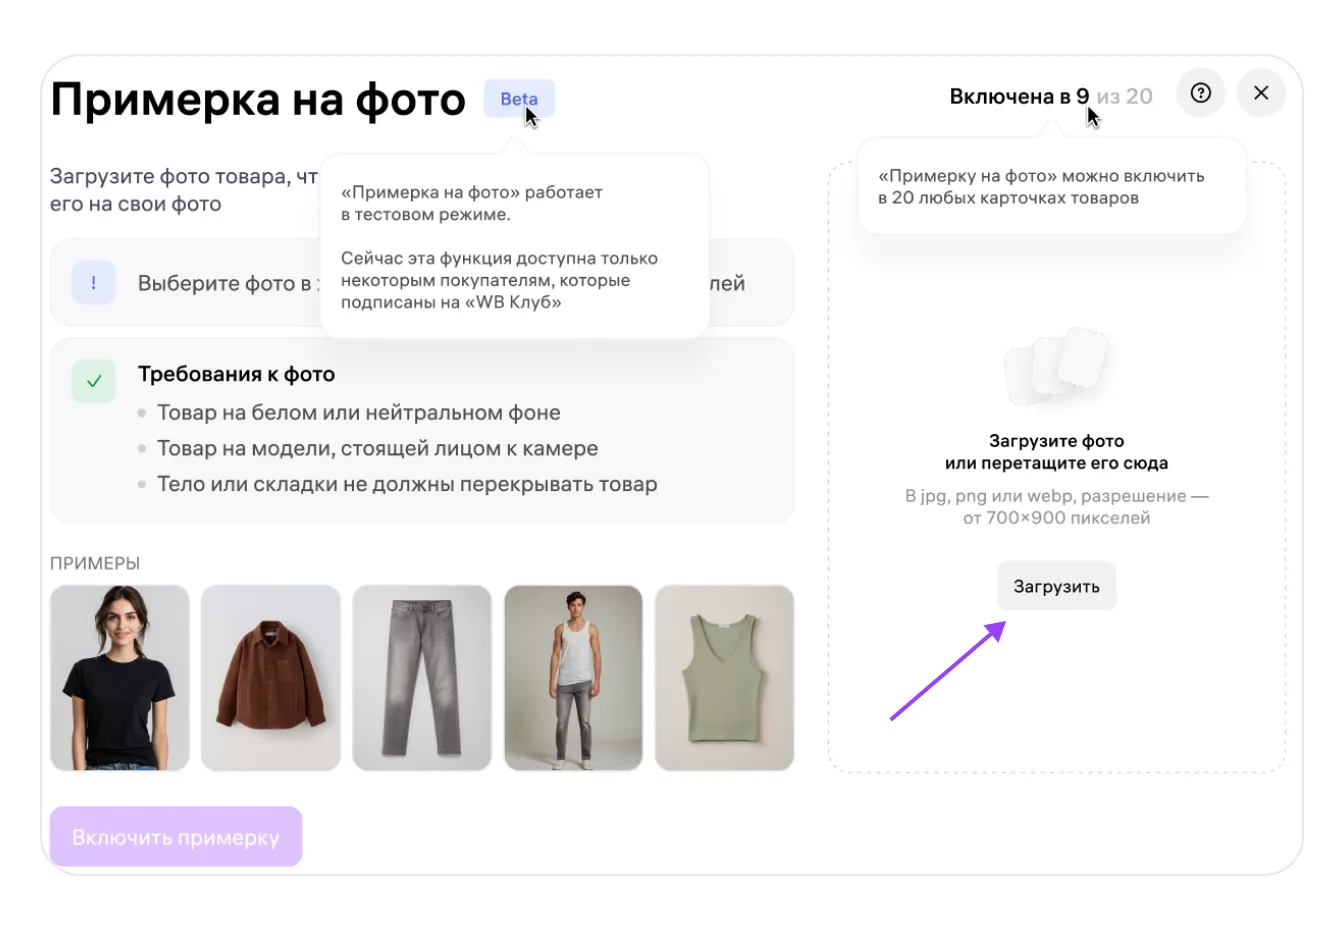The width and height of the screenshot is (1344, 930).
Task: Click the Включена в 9 из 20 counter
Action: 1051,96
